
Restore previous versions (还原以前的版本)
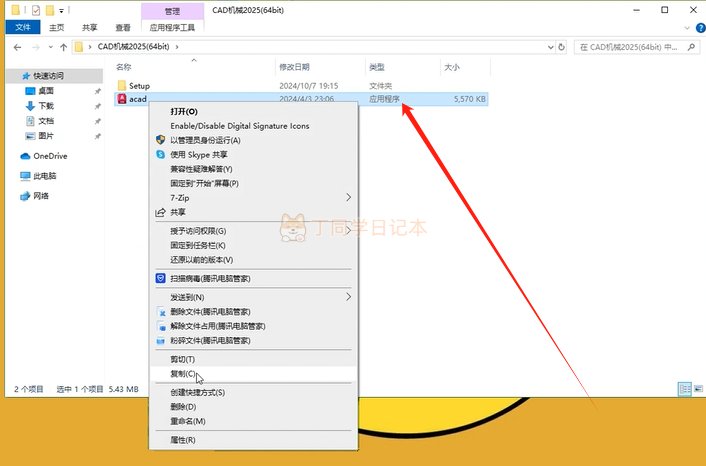coord(253,260)
